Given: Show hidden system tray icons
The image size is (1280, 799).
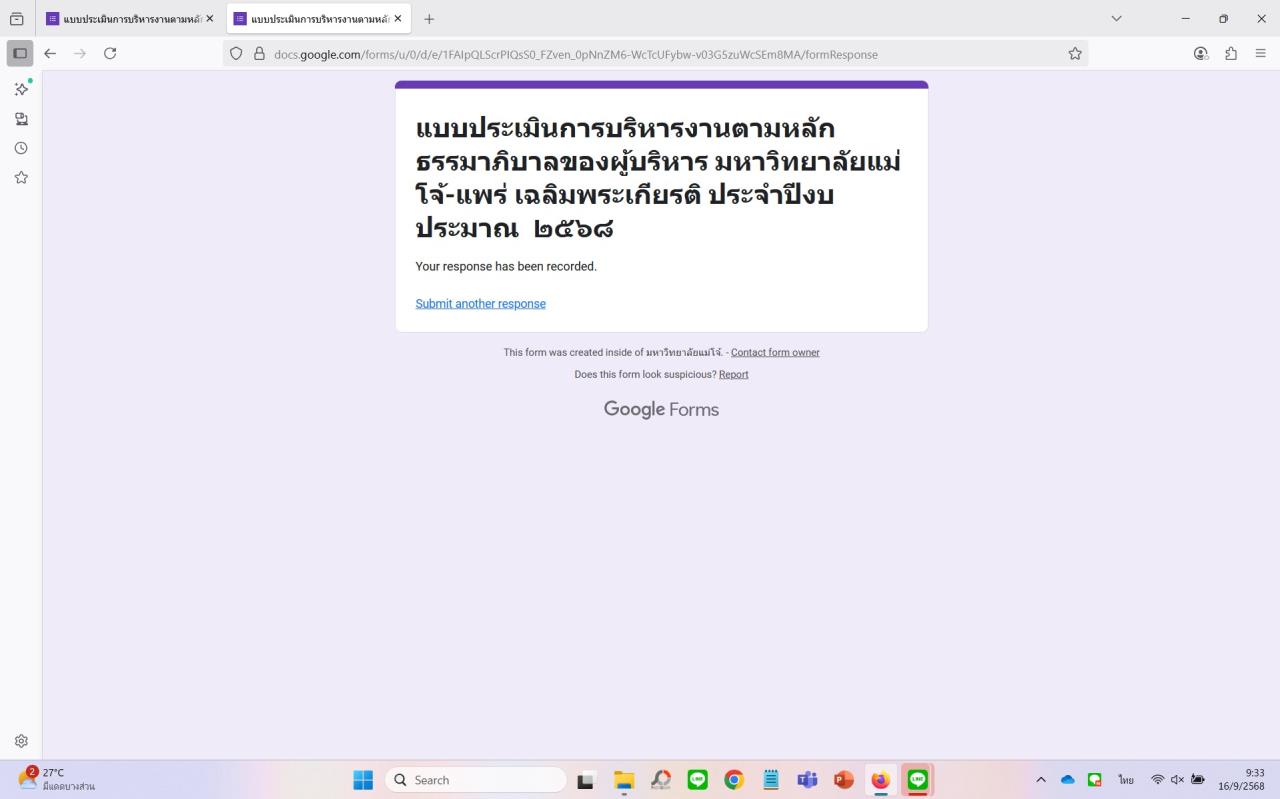Looking at the screenshot, I should pos(1040,780).
